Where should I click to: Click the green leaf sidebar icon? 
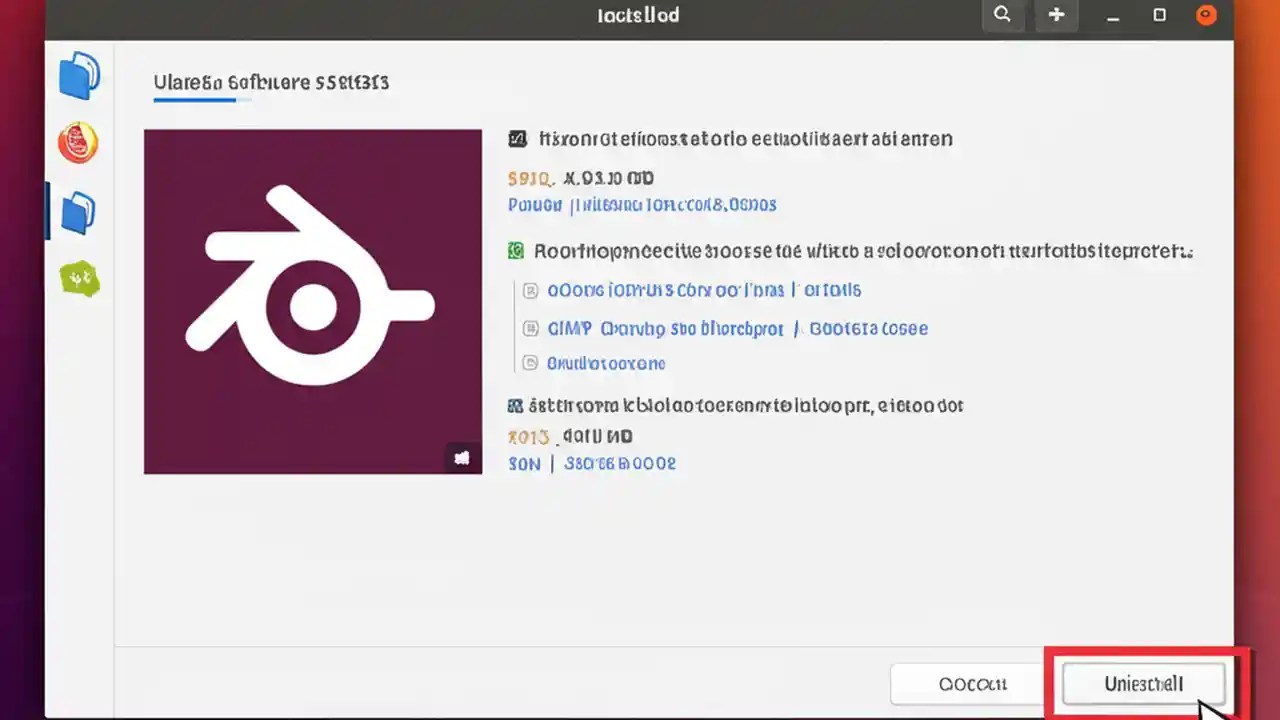pyautogui.click(x=78, y=279)
